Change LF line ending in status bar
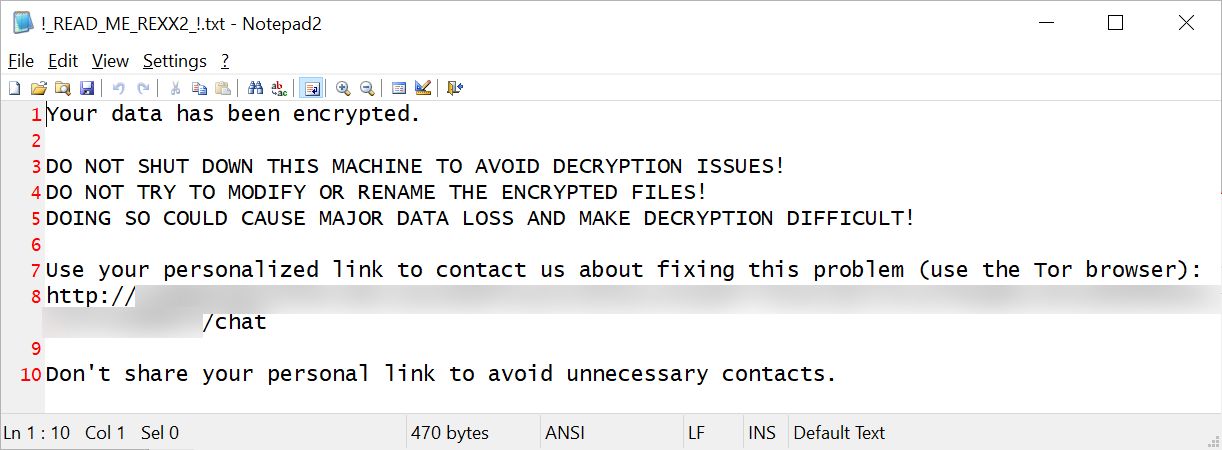This screenshot has height=450, width=1222. pos(697,433)
